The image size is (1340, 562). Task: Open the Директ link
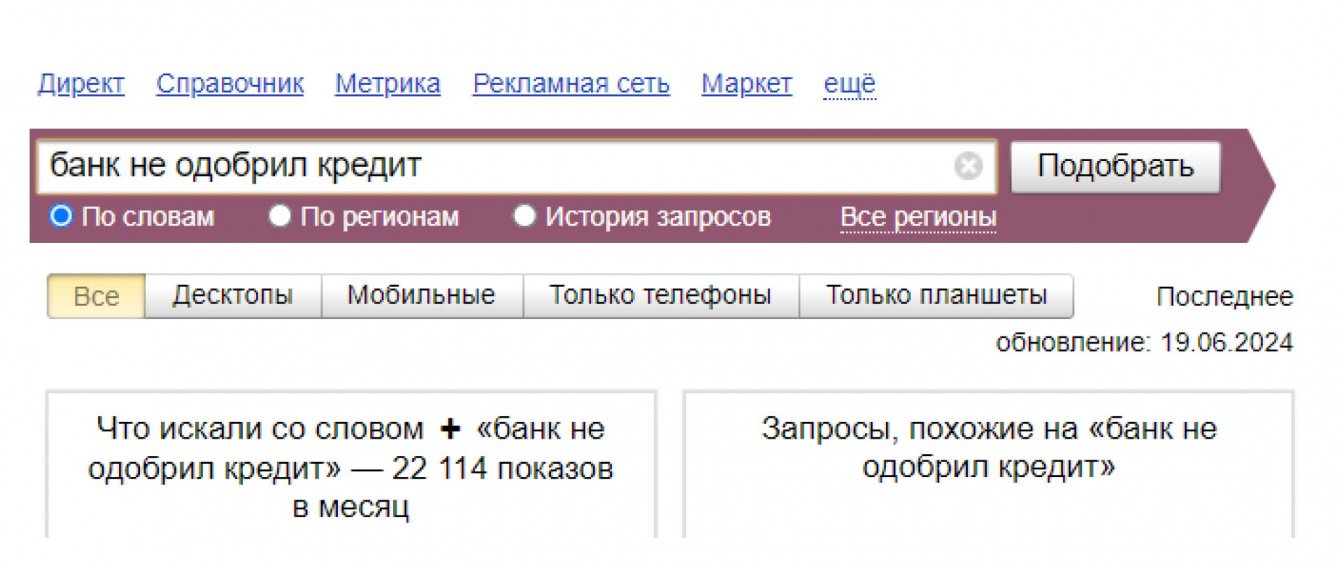[81, 84]
